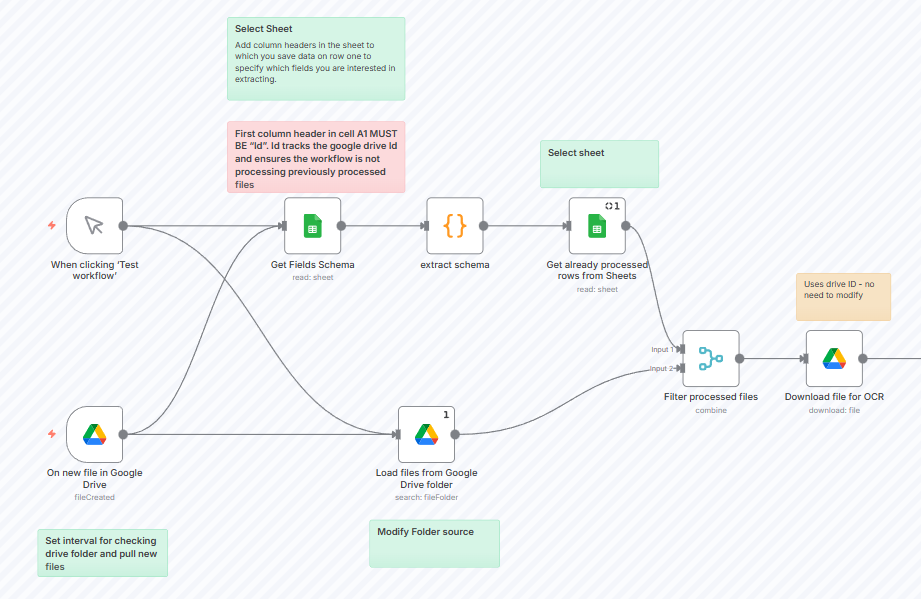Open the 'Filter processed files' merge node
Viewport: 921px width, 599px height.
click(x=710, y=359)
